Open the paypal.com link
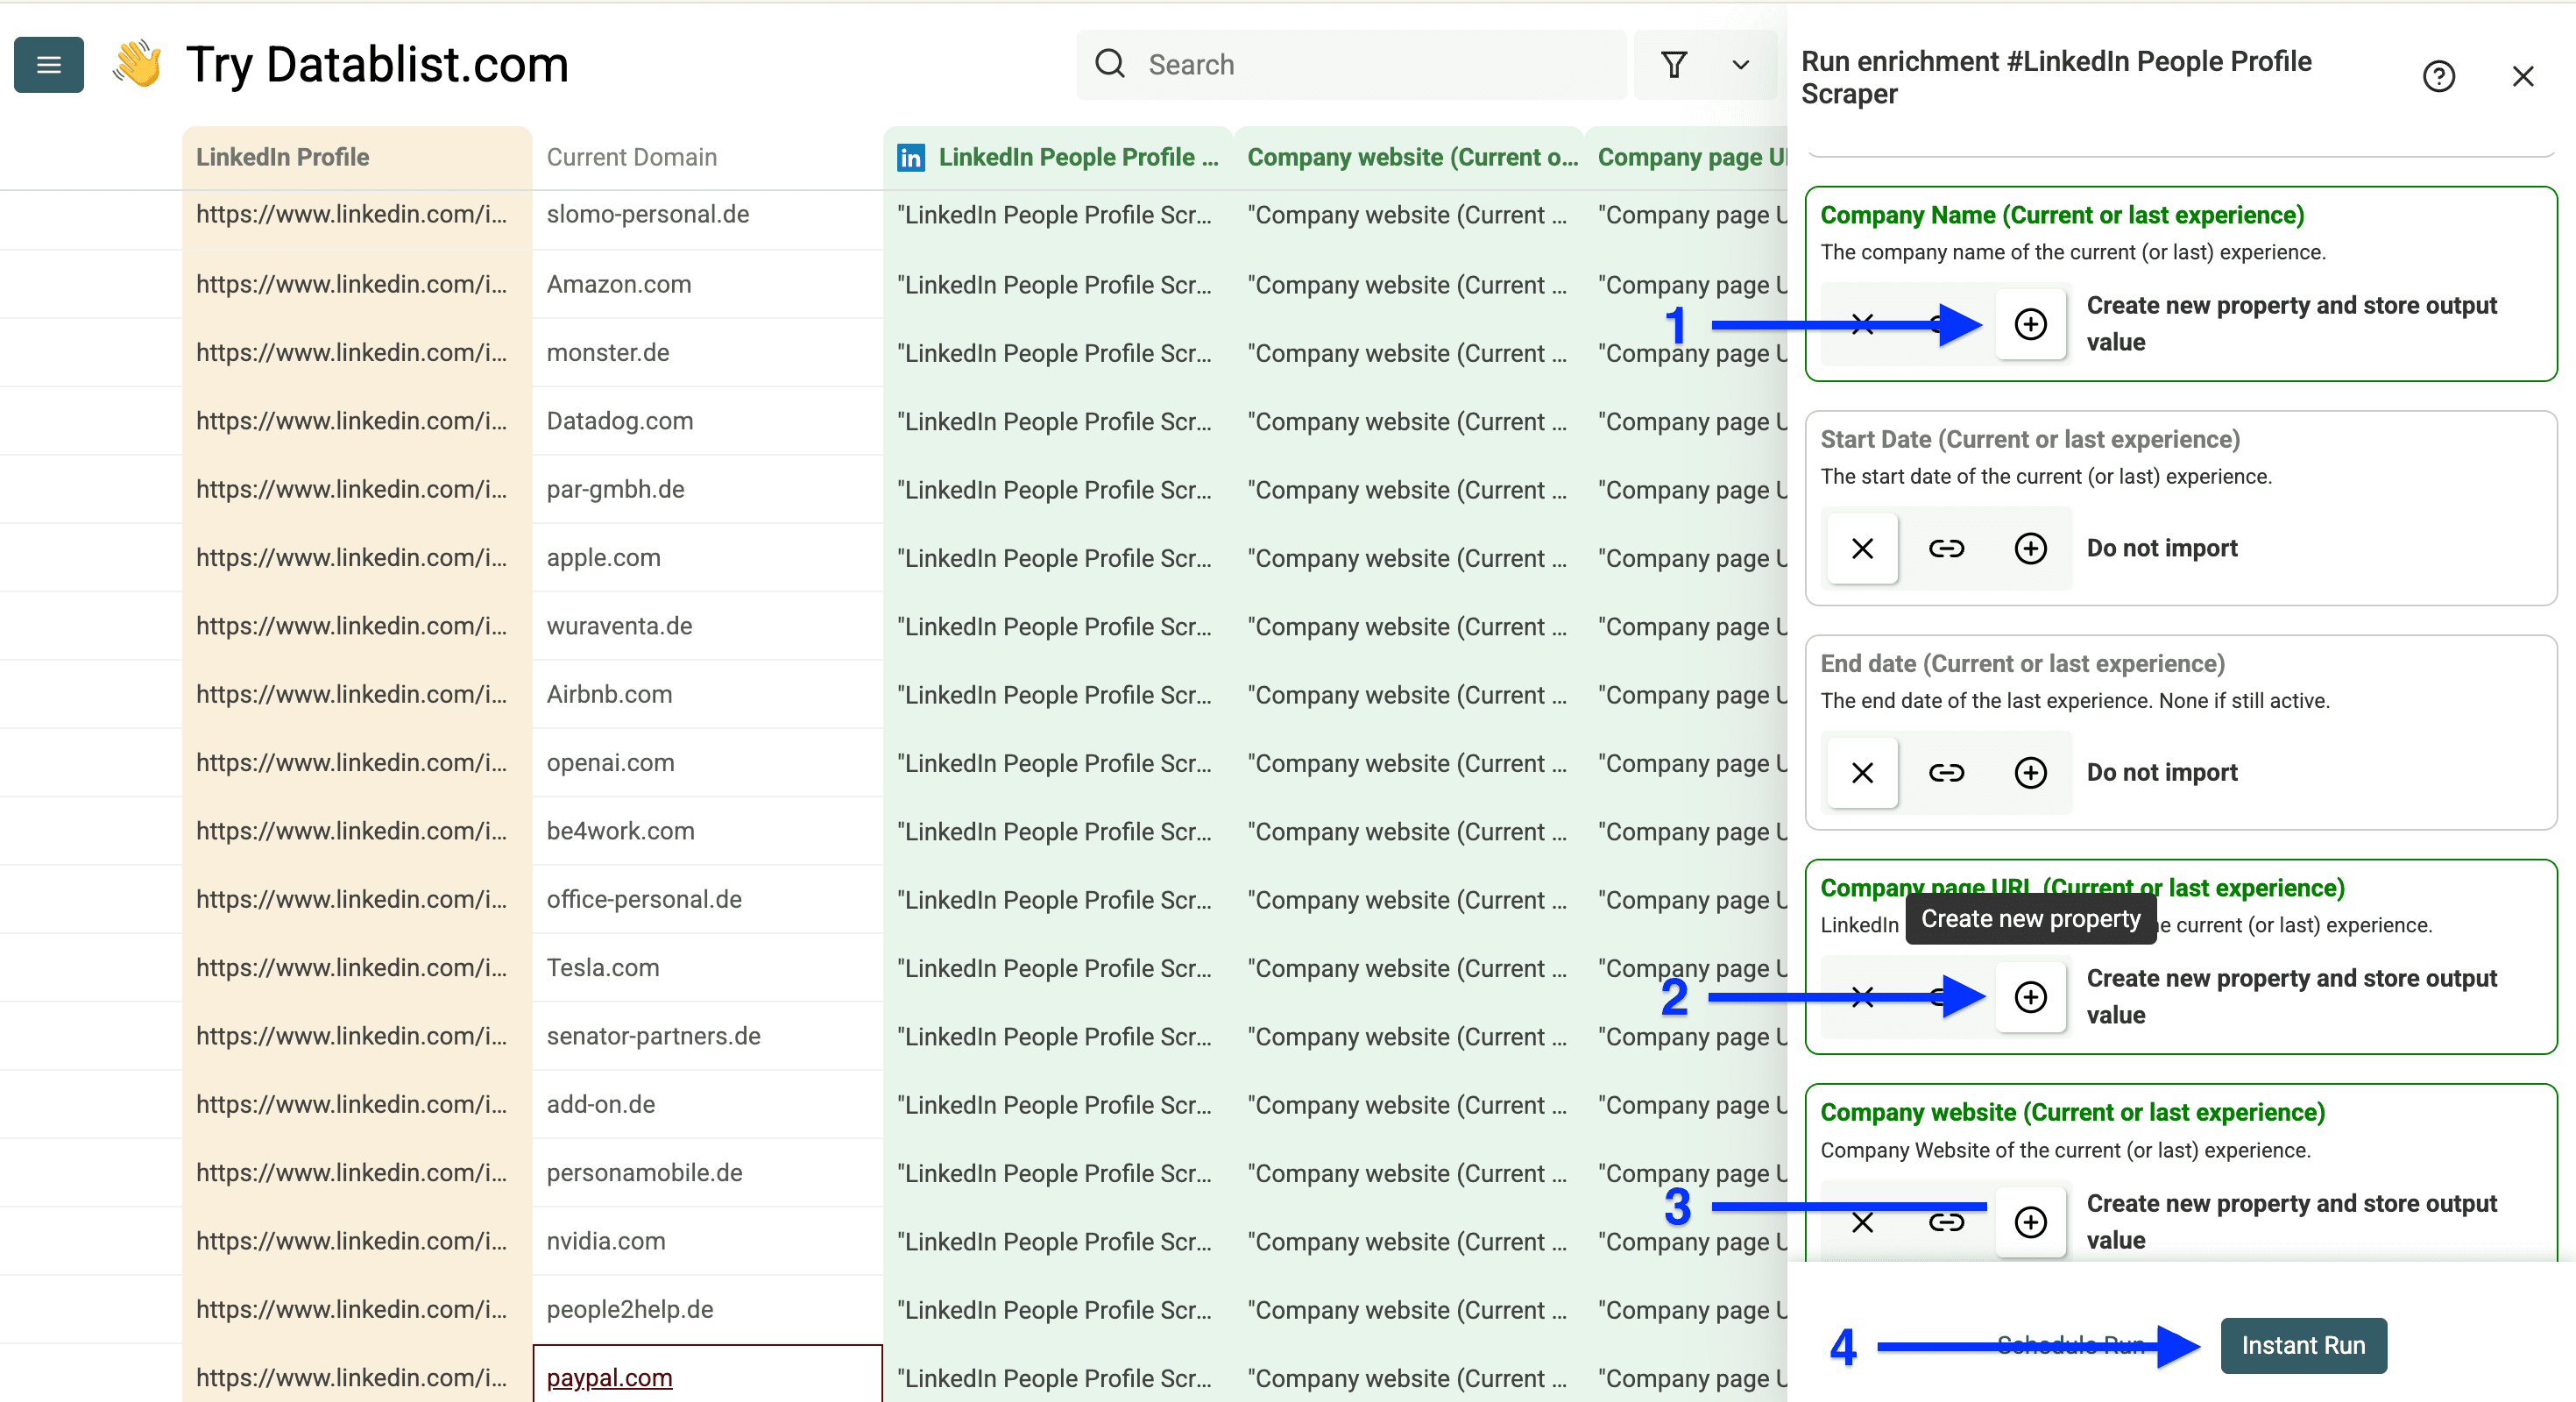The height and width of the screenshot is (1402, 2576). click(x=609, y=1377)
